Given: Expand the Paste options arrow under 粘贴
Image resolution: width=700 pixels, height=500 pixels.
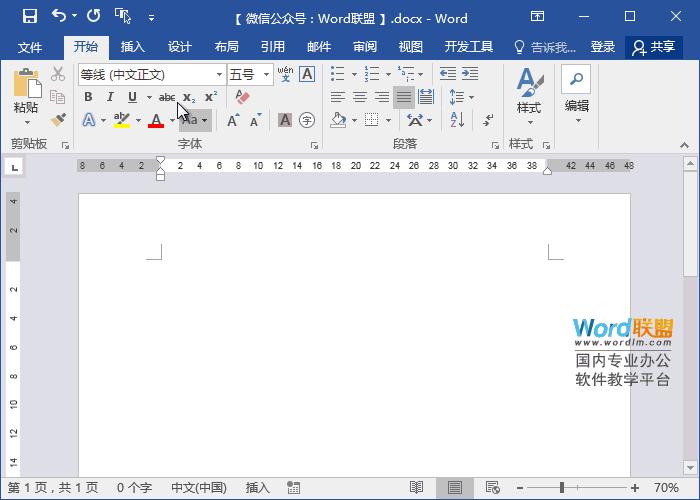Looking at the screenshot, I should (27, 122).
